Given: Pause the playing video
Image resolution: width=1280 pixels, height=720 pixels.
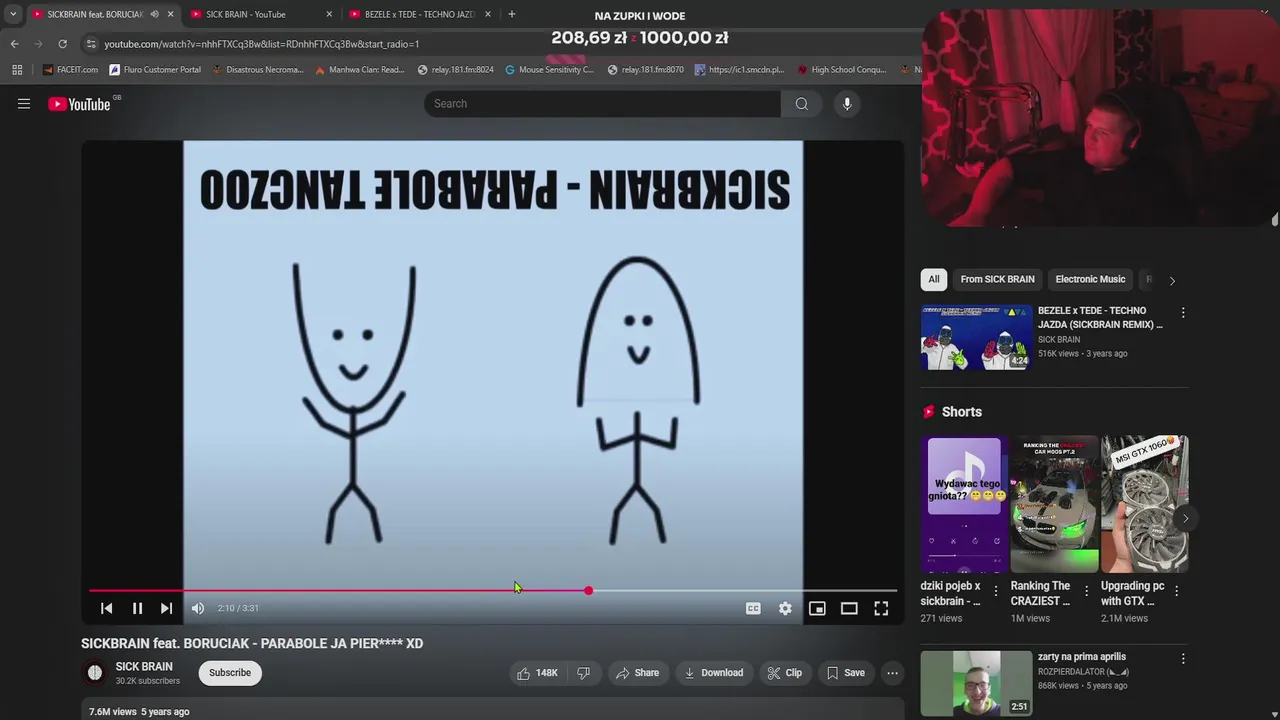Looking at the screenshot, I should coord(138,608).
